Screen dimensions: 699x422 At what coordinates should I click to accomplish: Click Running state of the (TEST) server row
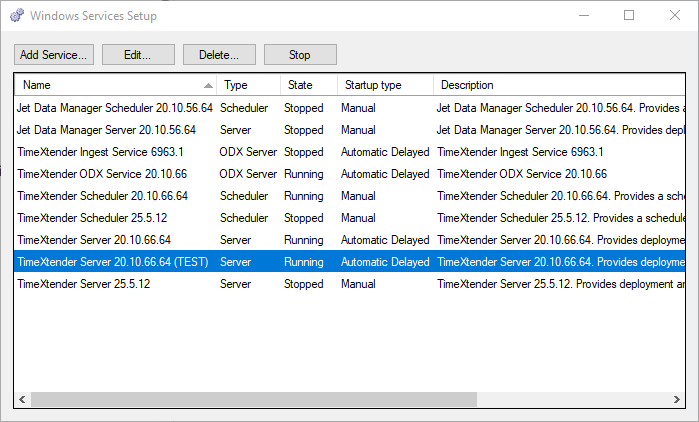point(304,262)
